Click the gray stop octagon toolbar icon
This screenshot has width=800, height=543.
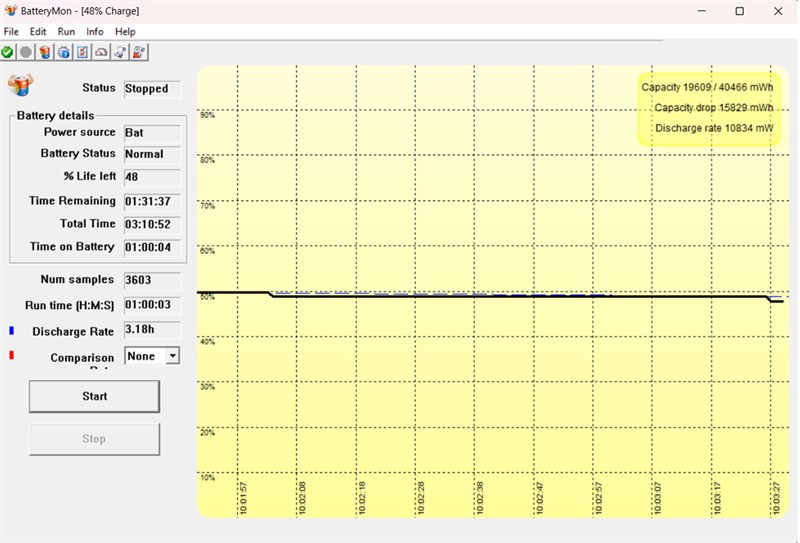(x=26, y=52)
